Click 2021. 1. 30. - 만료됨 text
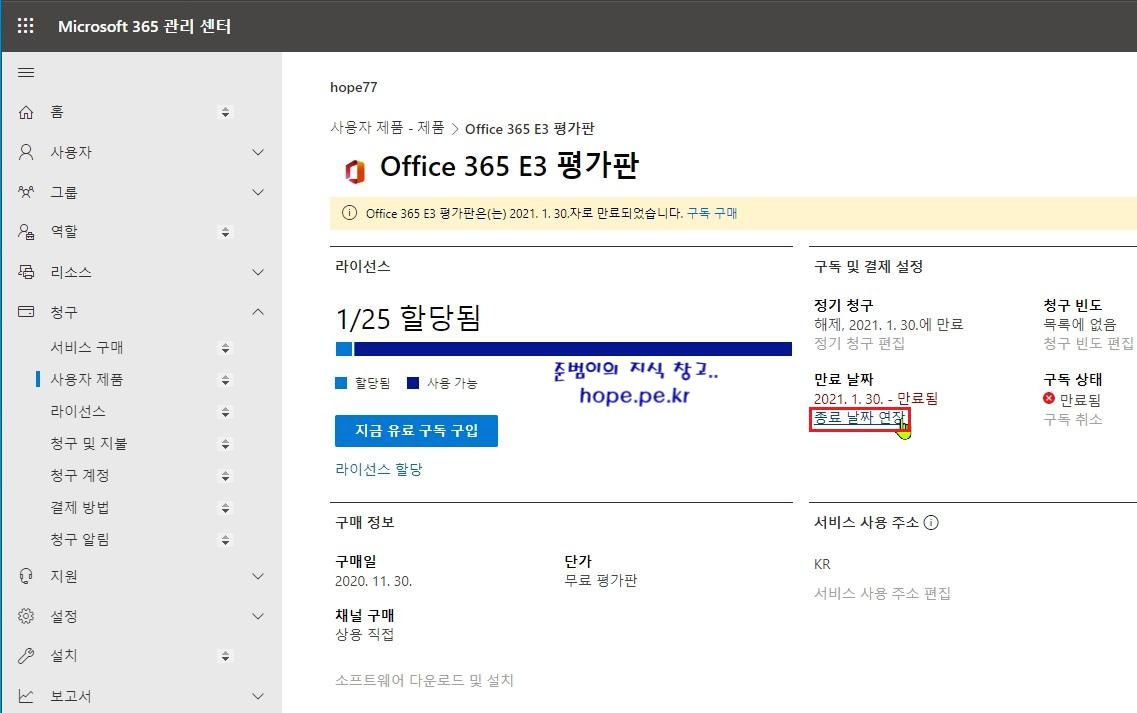 tap(875, 398)
